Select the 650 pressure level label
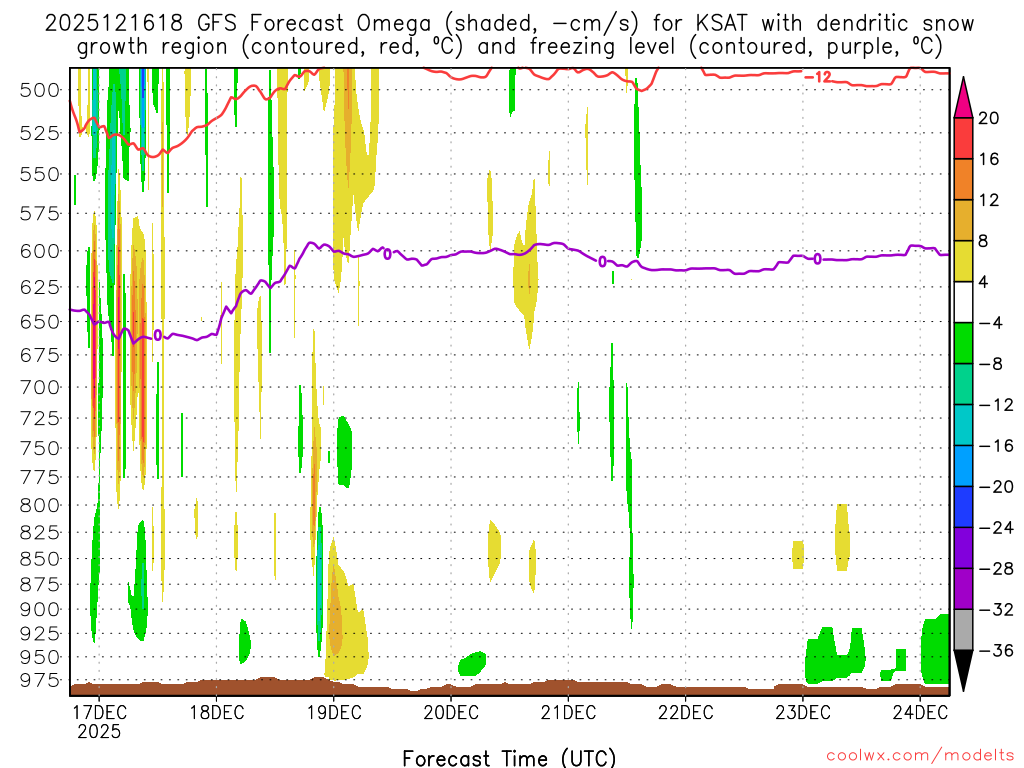Screen dimensions: 1024x768 (40, 322)
